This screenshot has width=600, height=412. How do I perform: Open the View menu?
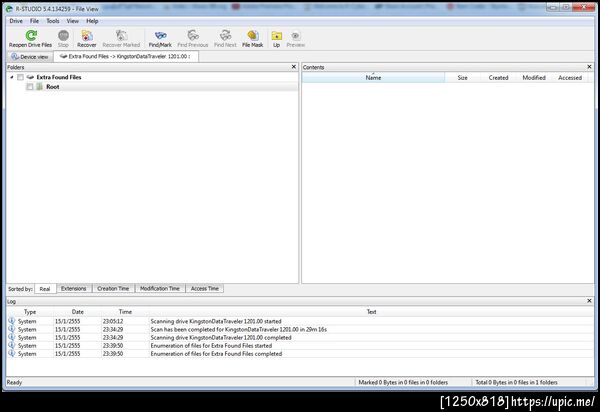click(x=73, y=21)
